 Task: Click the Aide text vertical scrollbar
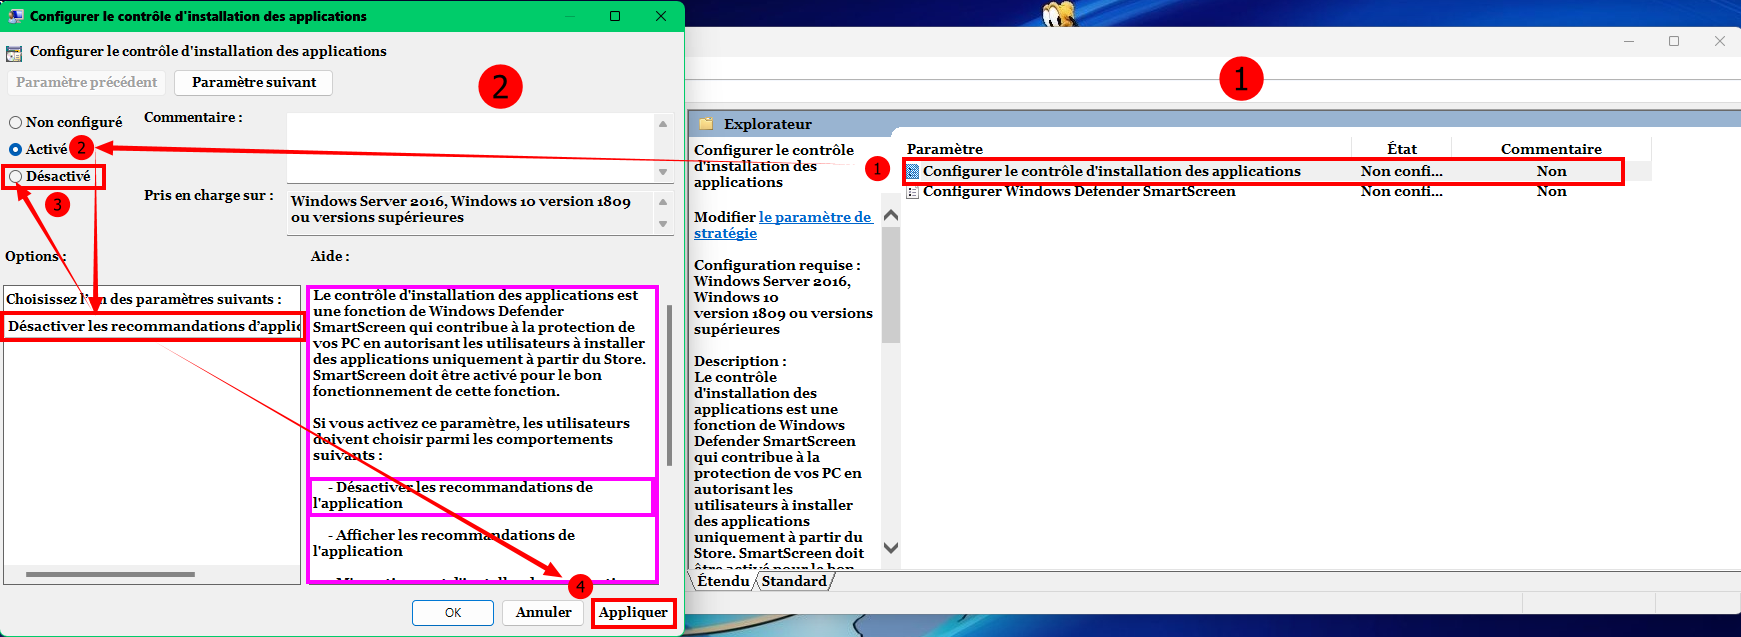point(669,385)
